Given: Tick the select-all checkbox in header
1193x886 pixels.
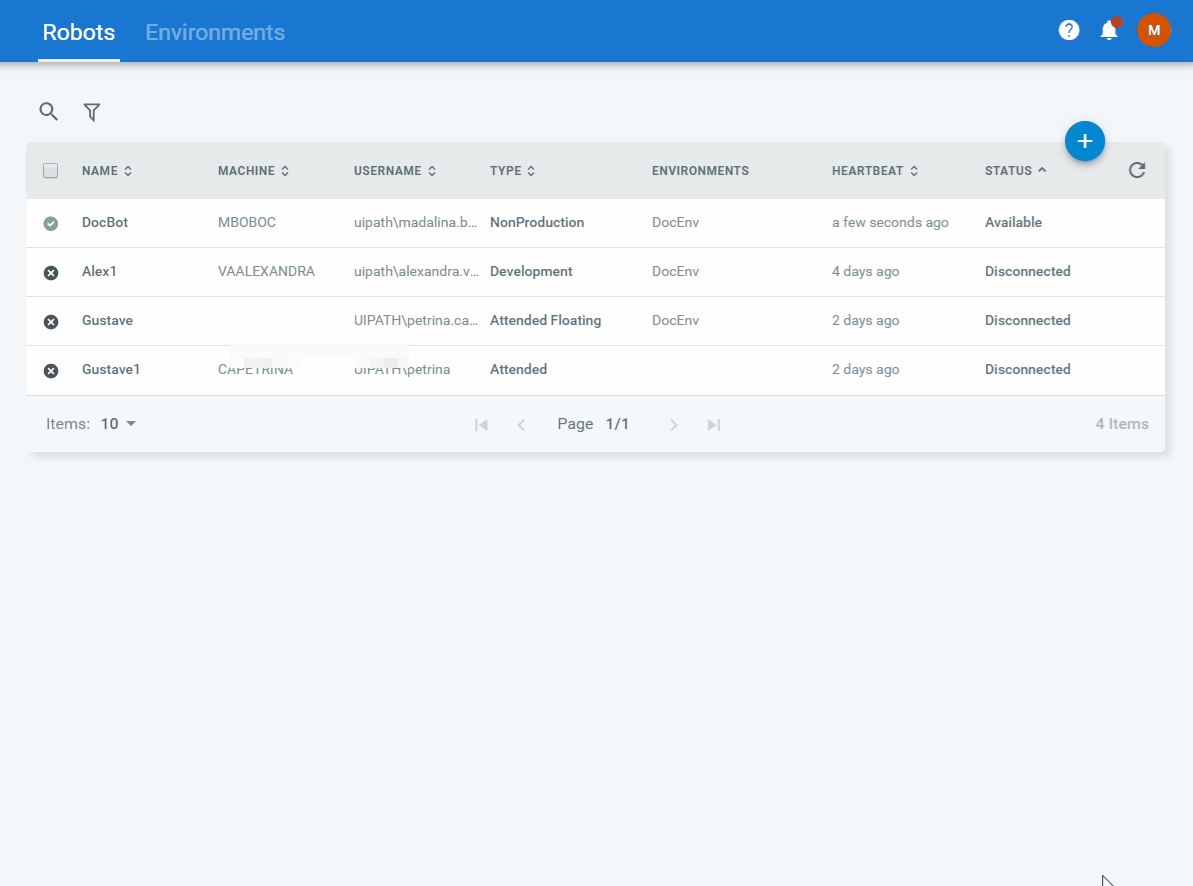Looking at the screenshot, I should 51,171.
